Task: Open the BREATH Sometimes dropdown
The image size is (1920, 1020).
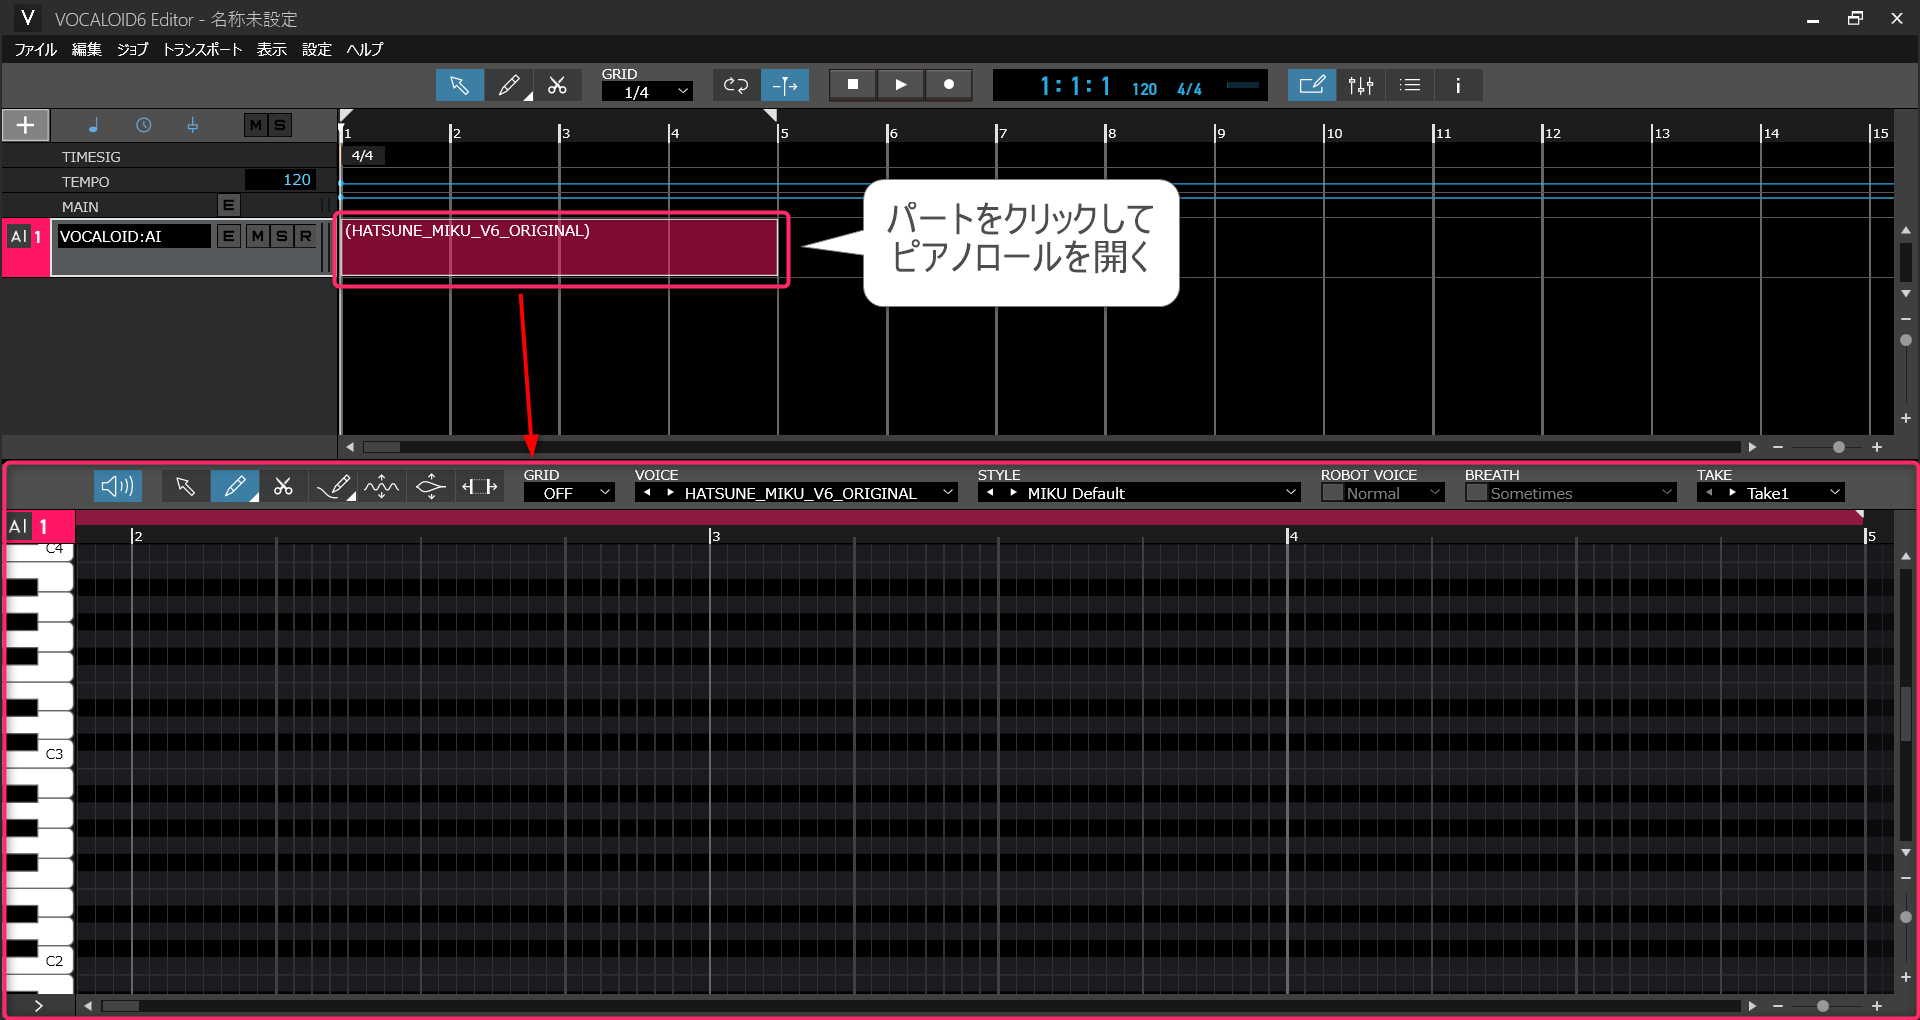Action: (x=1582, y=493)
